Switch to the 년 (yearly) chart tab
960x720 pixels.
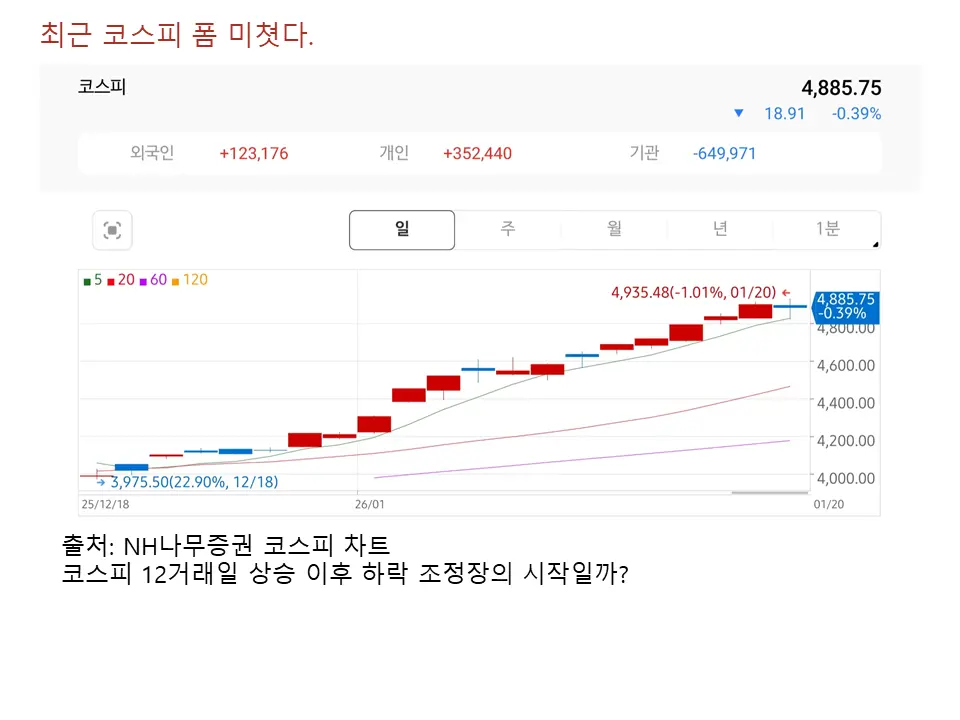tap(720, 230)
